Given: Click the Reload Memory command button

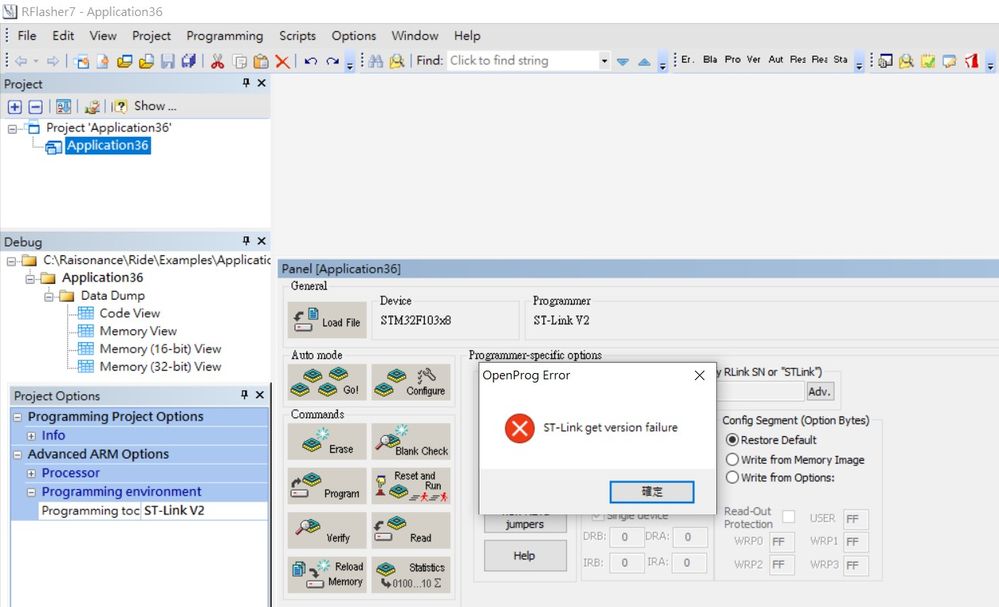Looking at the screenshot, I should pos(327,575).
